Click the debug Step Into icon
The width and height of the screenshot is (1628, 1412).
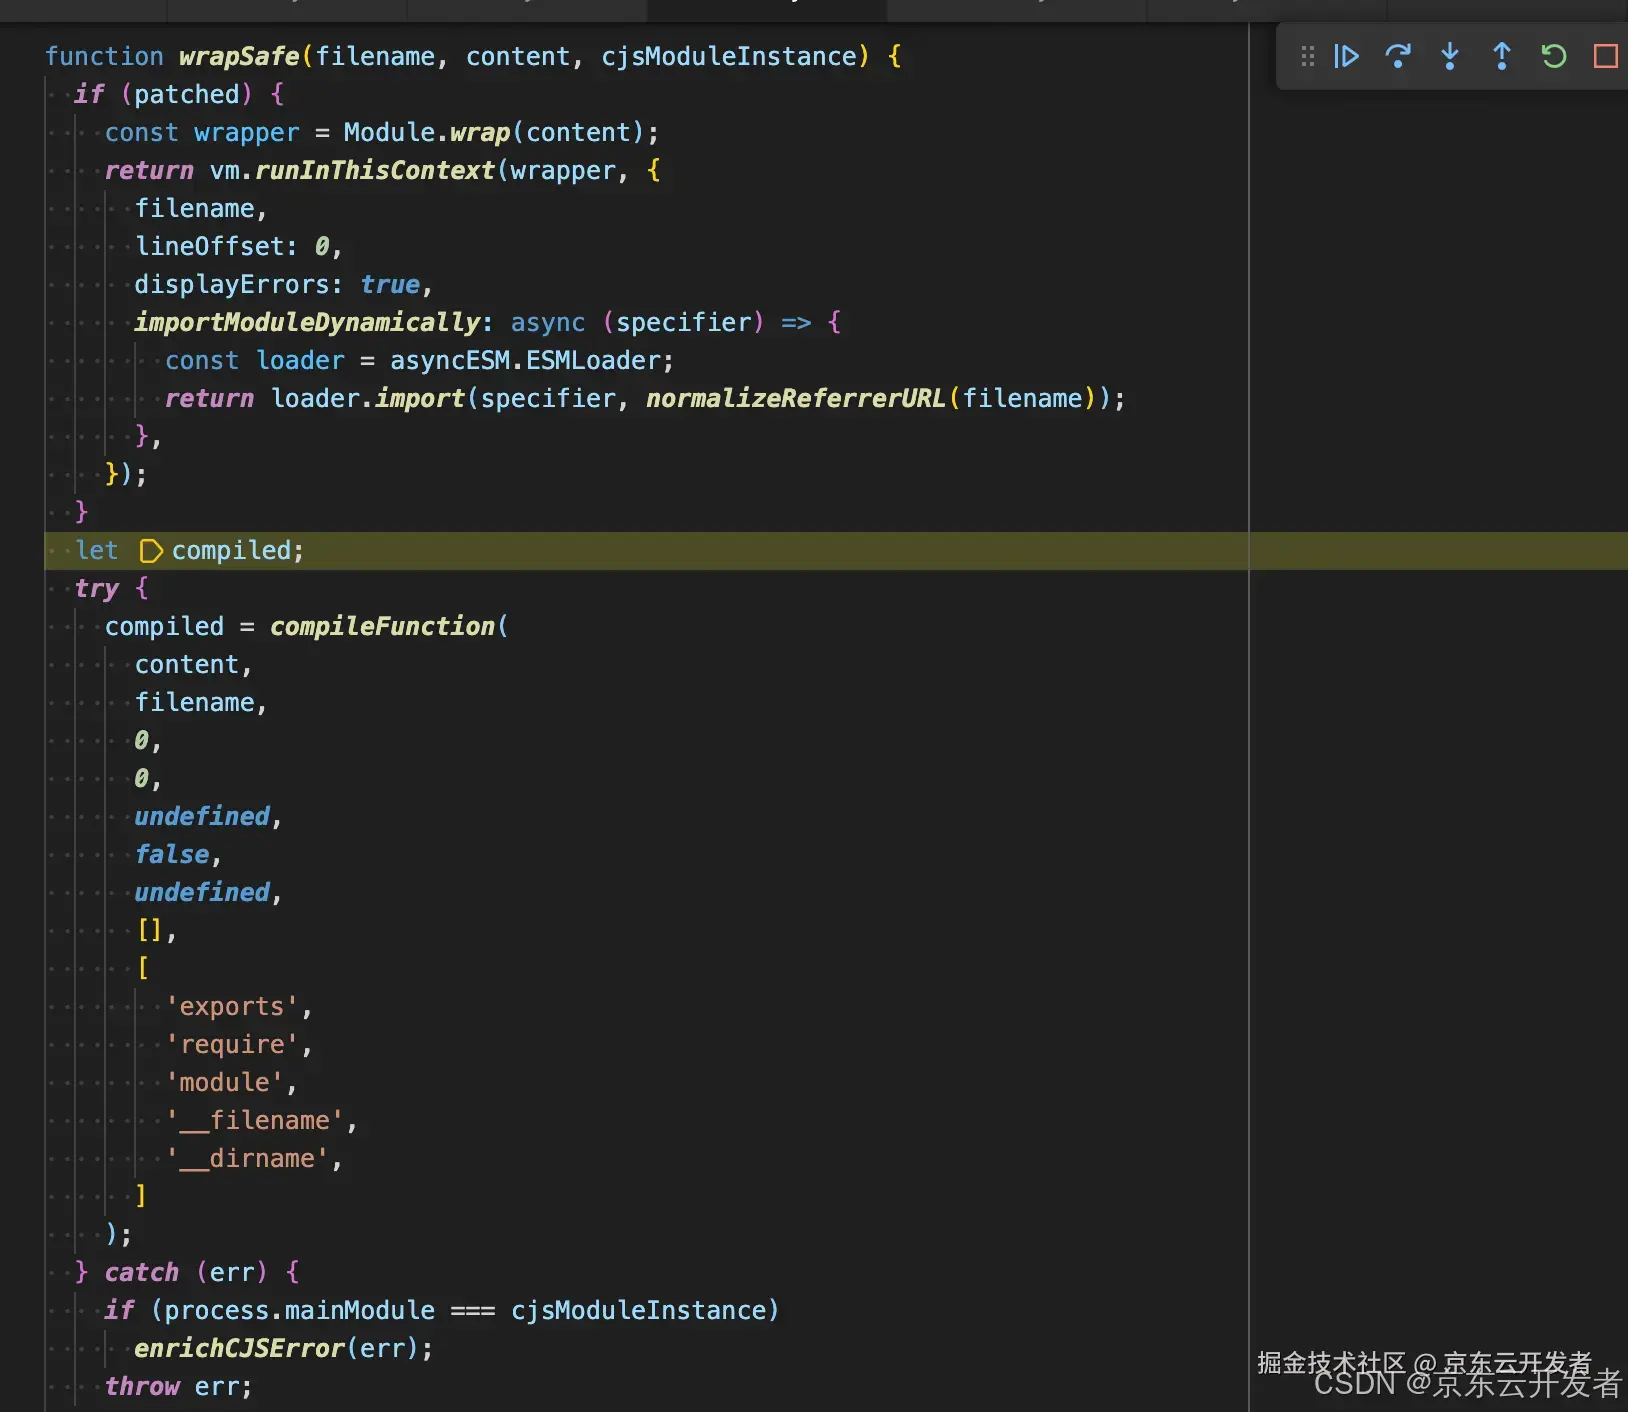tap(1450, 56)
